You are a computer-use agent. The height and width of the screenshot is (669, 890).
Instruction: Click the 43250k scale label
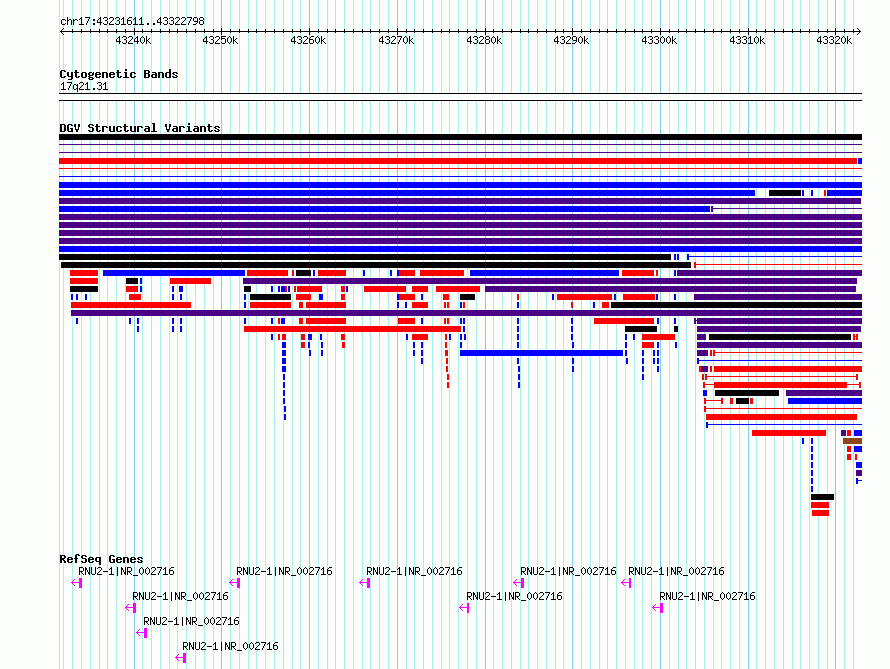click(220, 40)
